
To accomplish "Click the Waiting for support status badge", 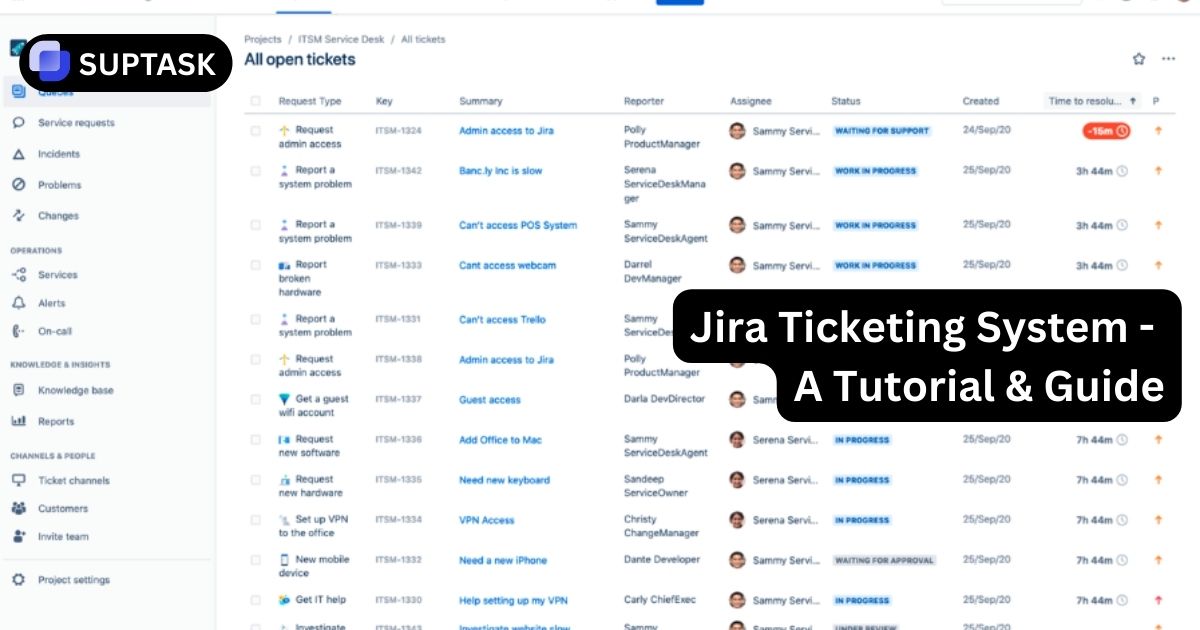I will point(882,131).
